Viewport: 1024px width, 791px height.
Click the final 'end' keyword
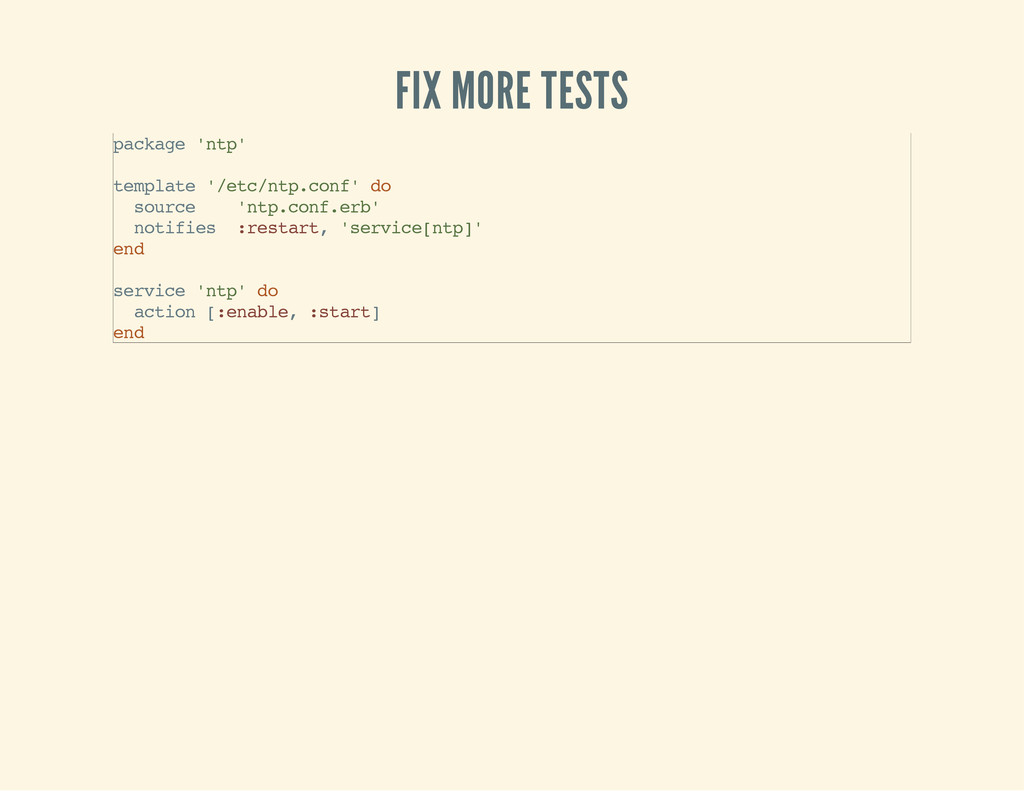point(129,332)
